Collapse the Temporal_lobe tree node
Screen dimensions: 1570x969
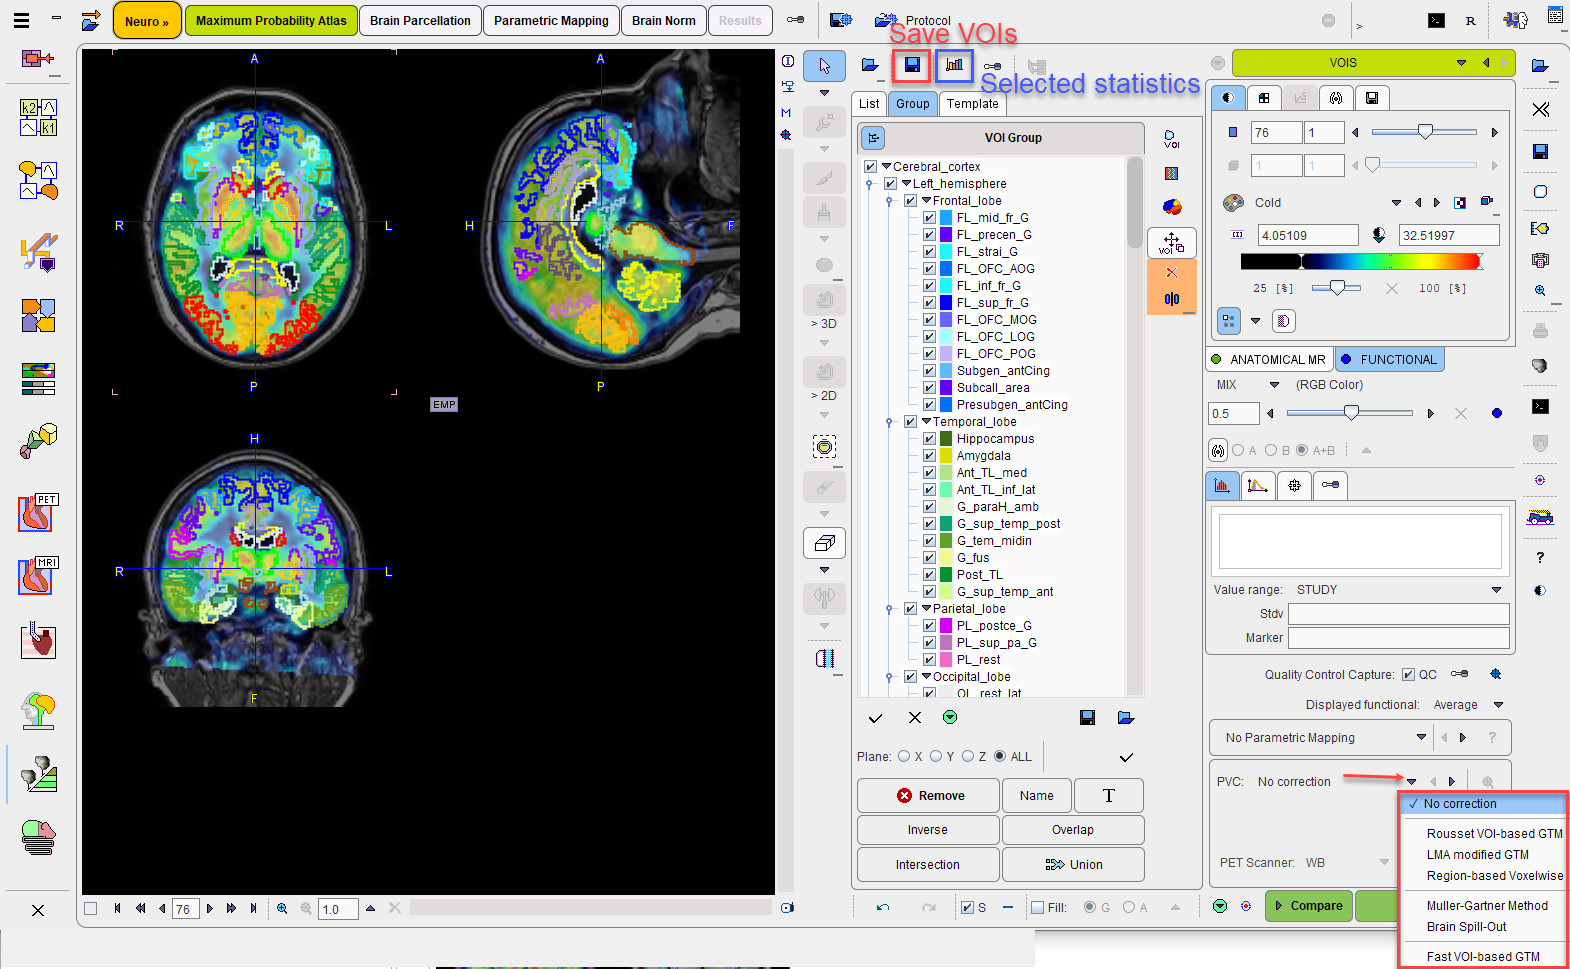click(927, 422)
